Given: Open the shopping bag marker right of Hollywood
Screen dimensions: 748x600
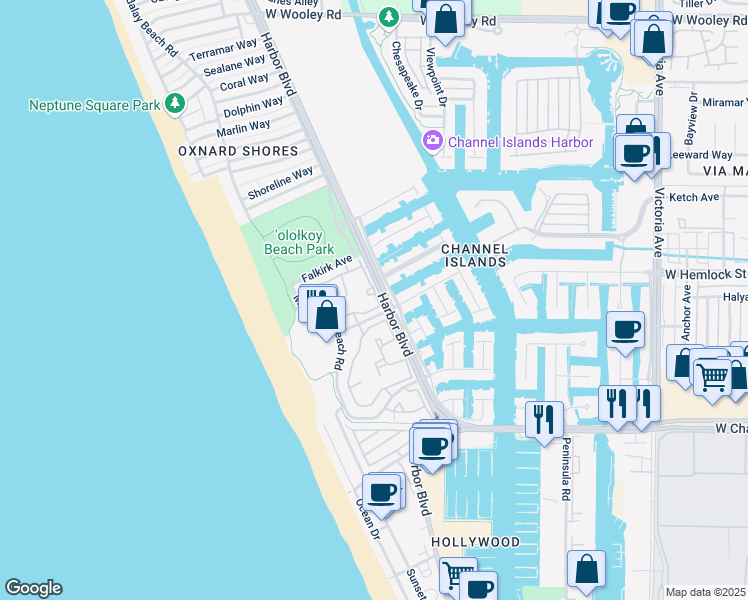Looking at the screenshot, I should tap(586, 568).
